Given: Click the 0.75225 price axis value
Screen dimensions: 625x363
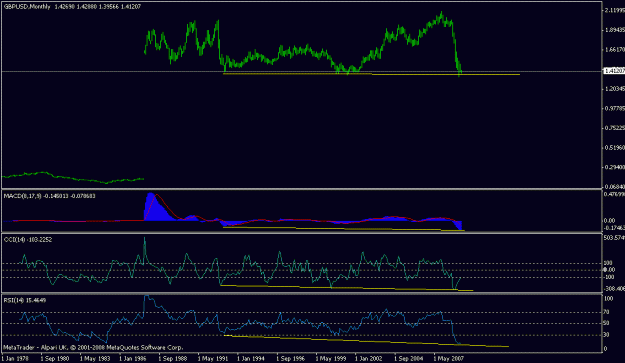Looking at the screenshot, I should [615, 128].
